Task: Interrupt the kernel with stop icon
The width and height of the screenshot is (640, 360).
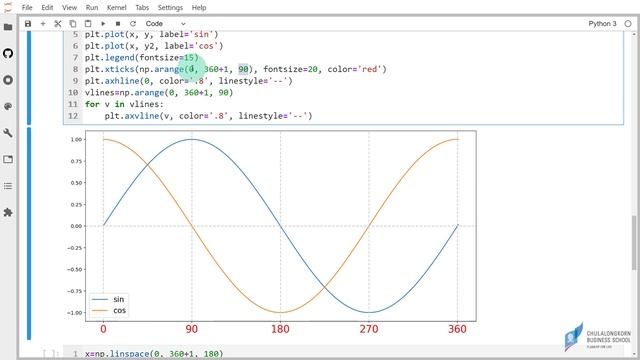Action: (118, 24)
